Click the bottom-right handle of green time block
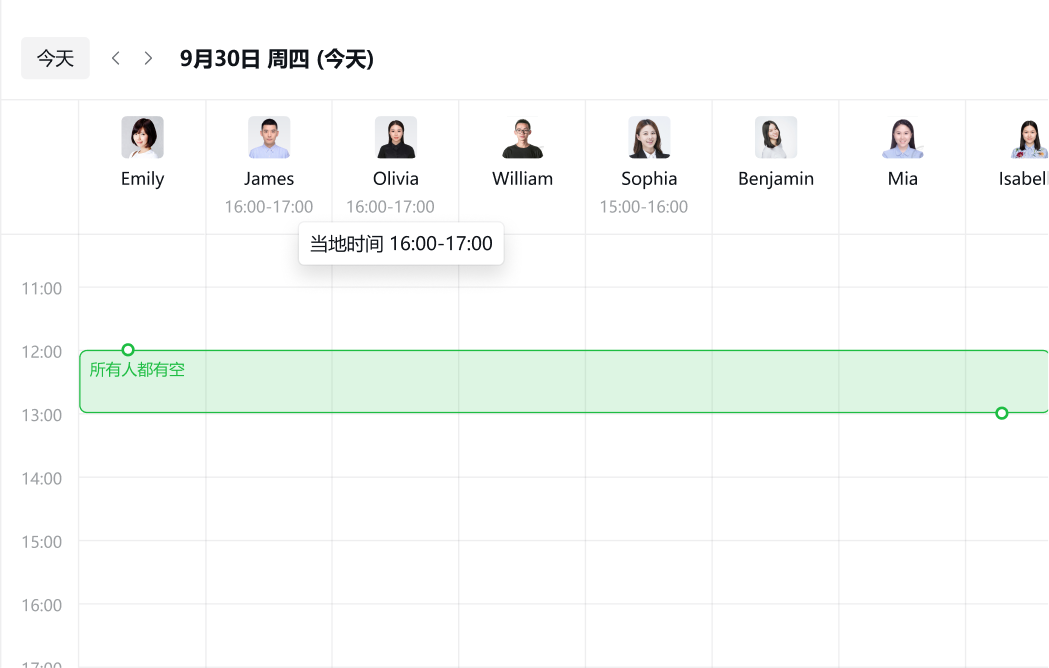Viewport: 1049px width, 668px height. (1002, 413)
